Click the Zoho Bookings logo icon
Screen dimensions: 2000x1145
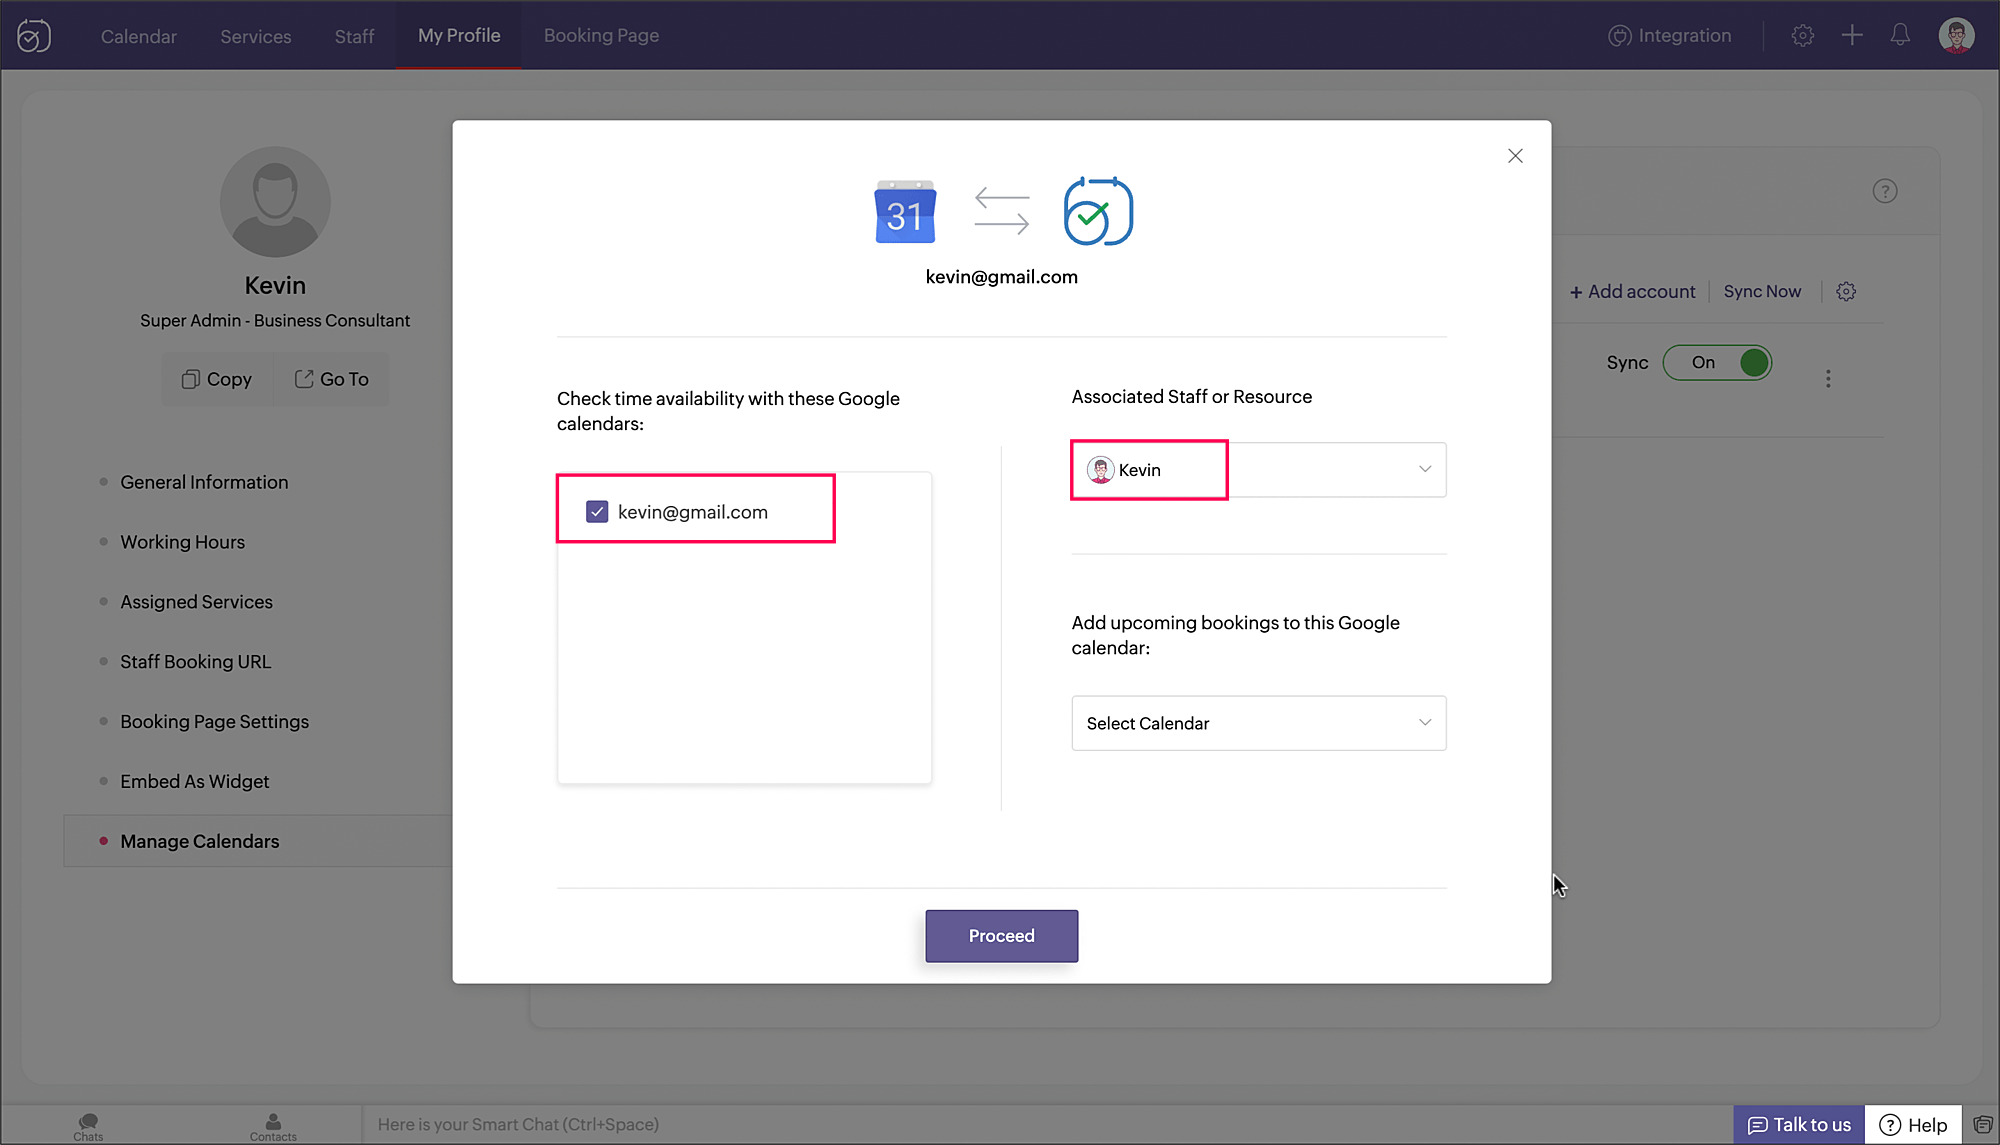click(x=34, y=36)
